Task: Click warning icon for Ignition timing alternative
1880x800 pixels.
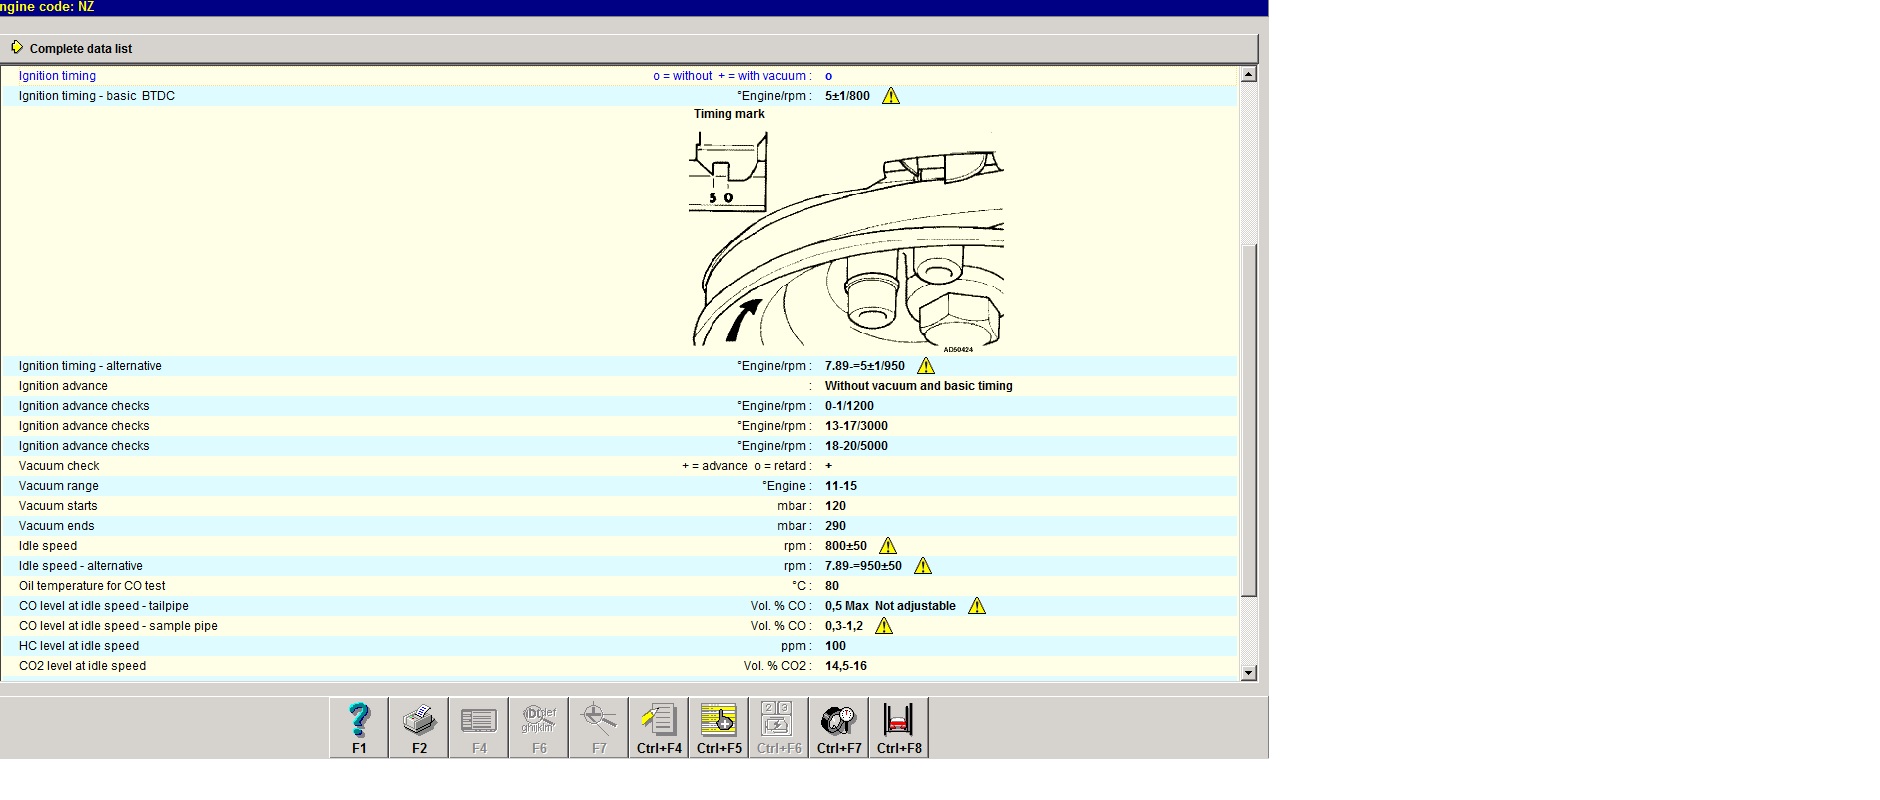Action: (926, 366)
